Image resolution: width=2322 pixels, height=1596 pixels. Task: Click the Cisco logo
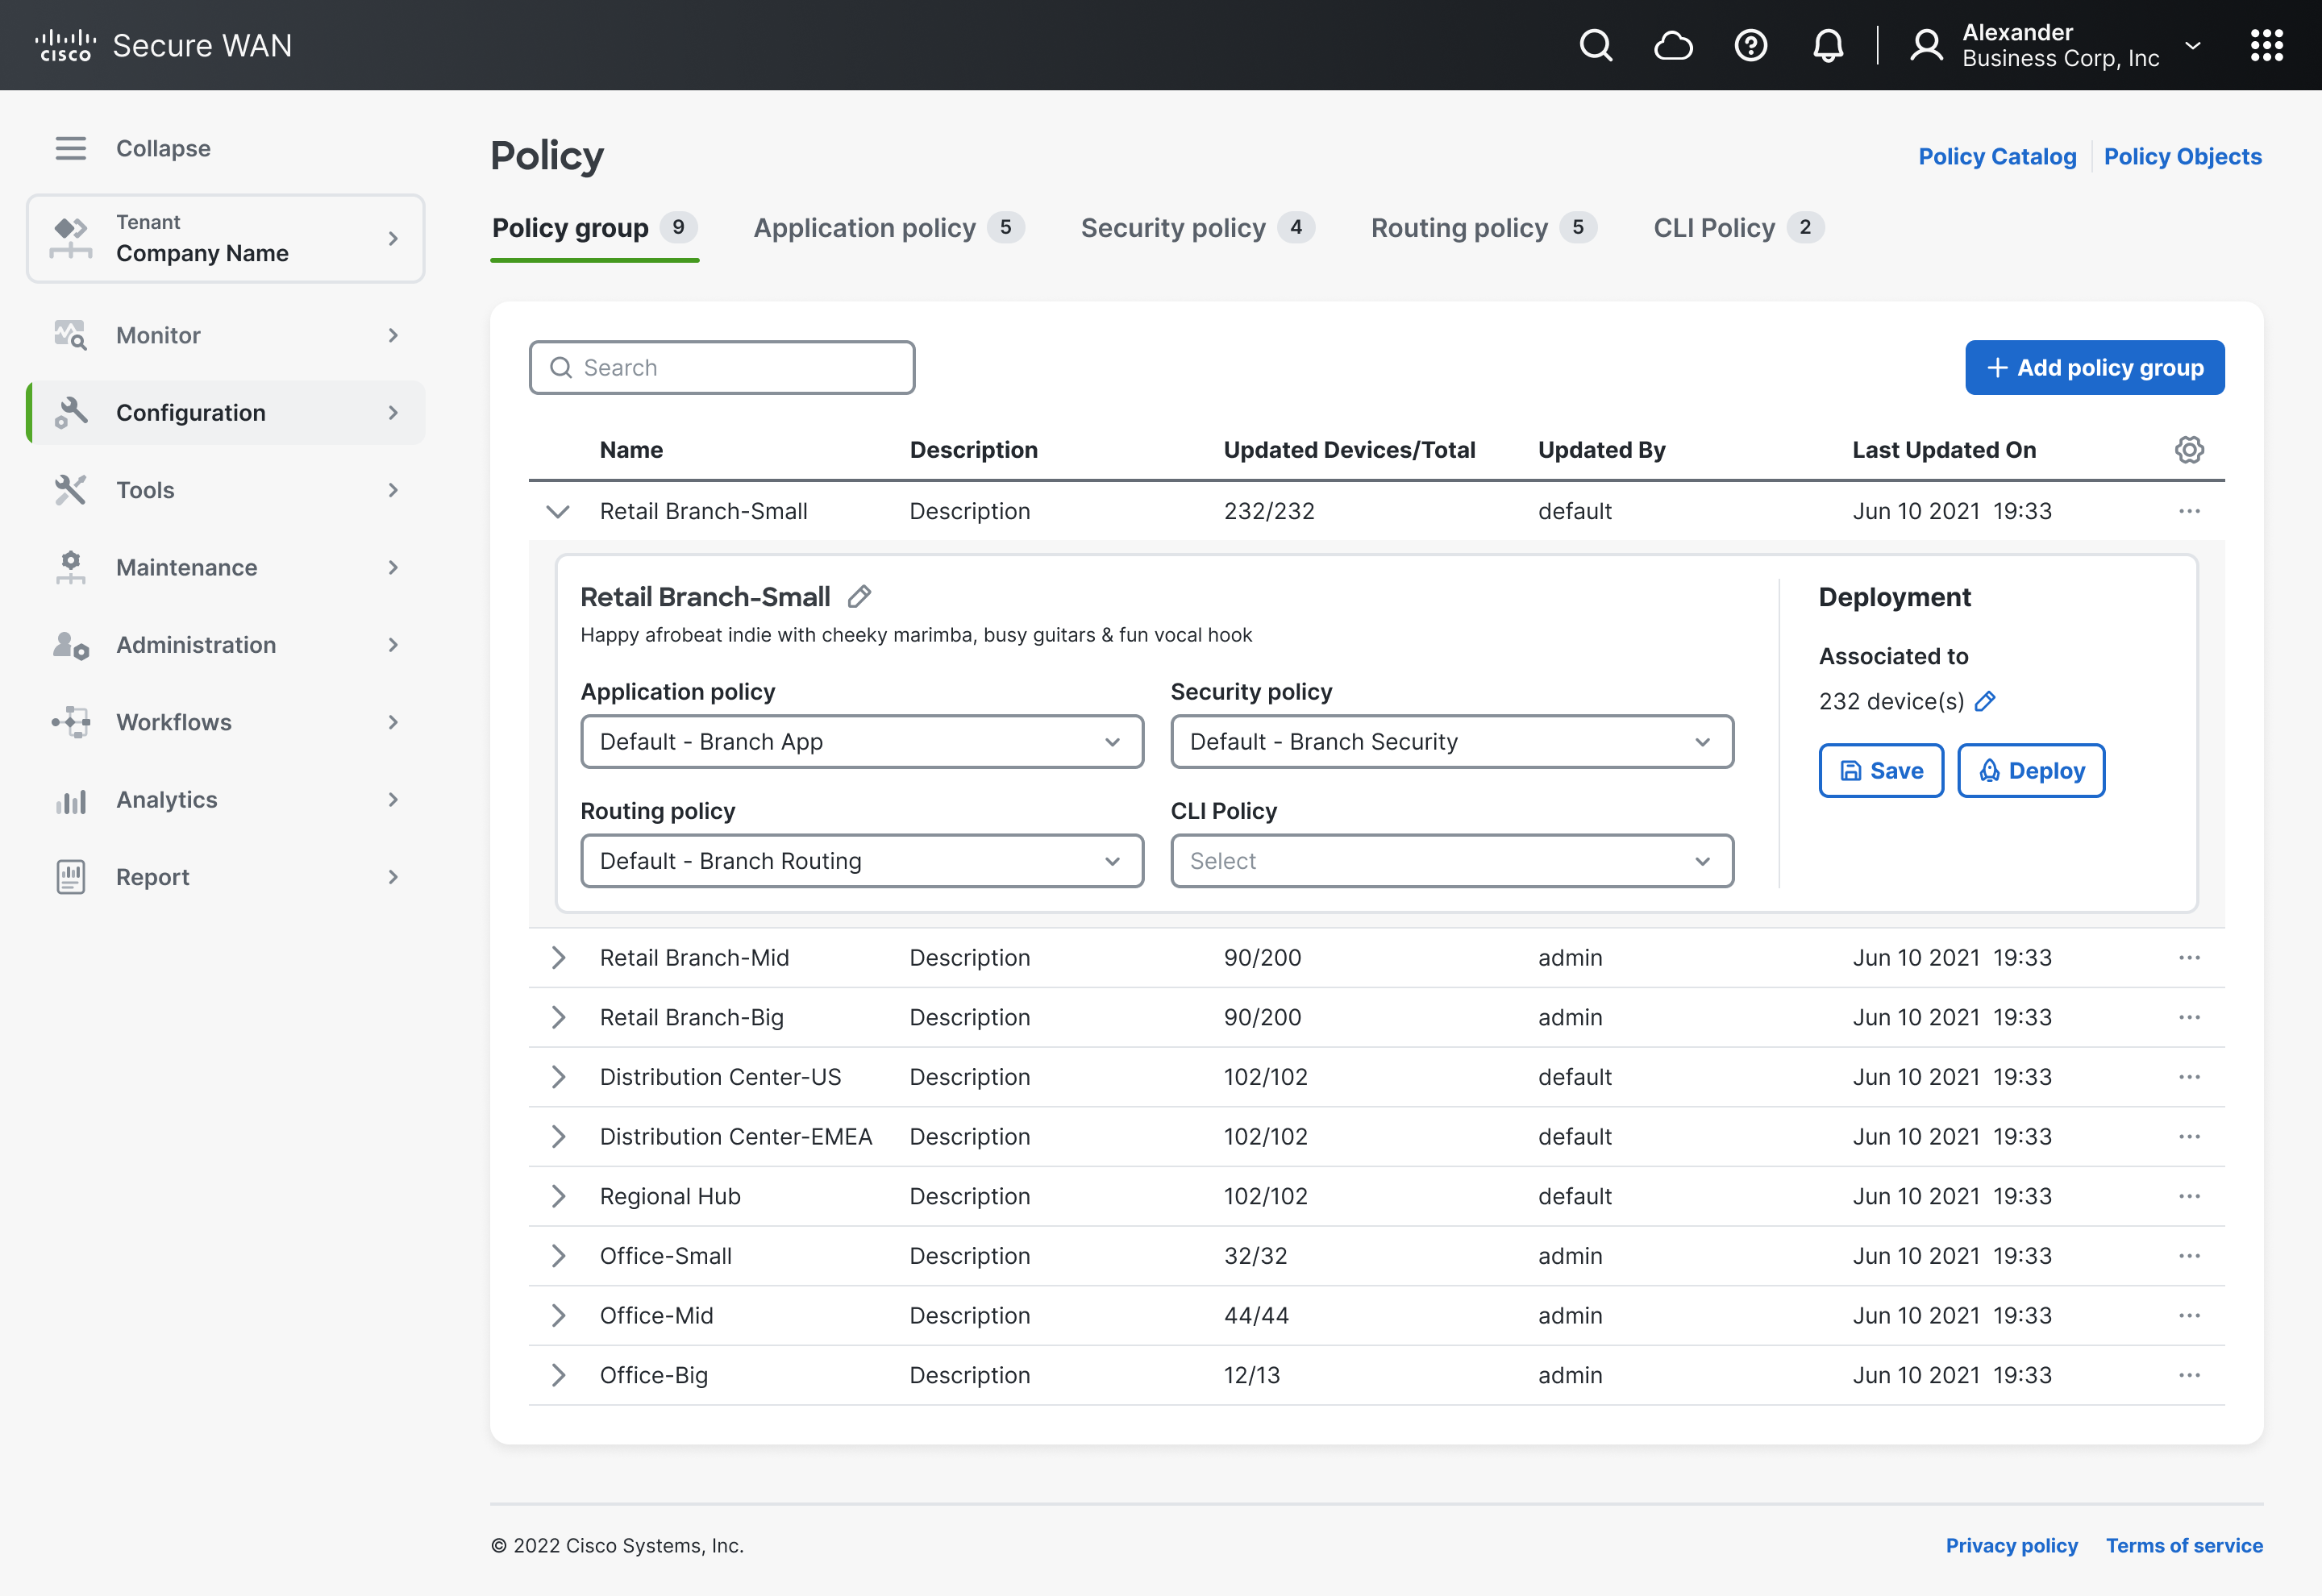click(x=66, y=45)
